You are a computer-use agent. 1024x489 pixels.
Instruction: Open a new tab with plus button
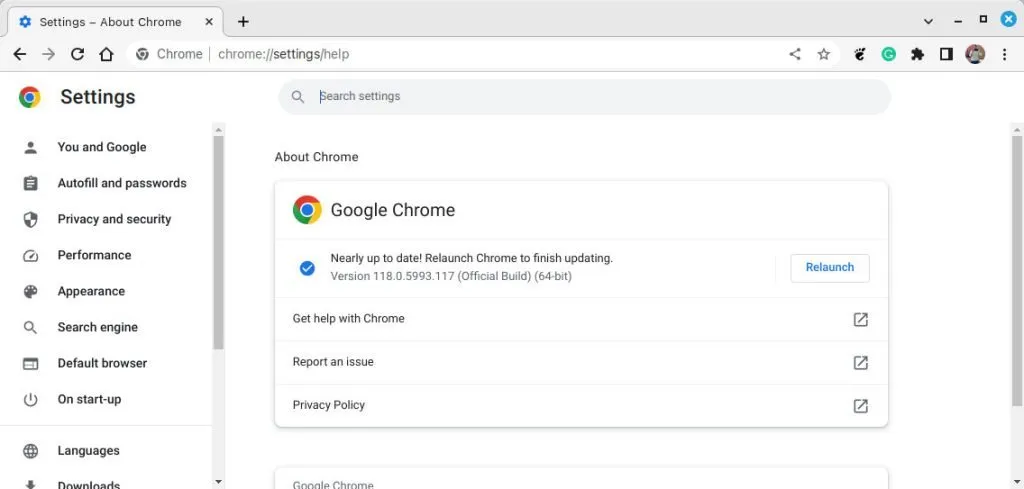click(243, 22)
